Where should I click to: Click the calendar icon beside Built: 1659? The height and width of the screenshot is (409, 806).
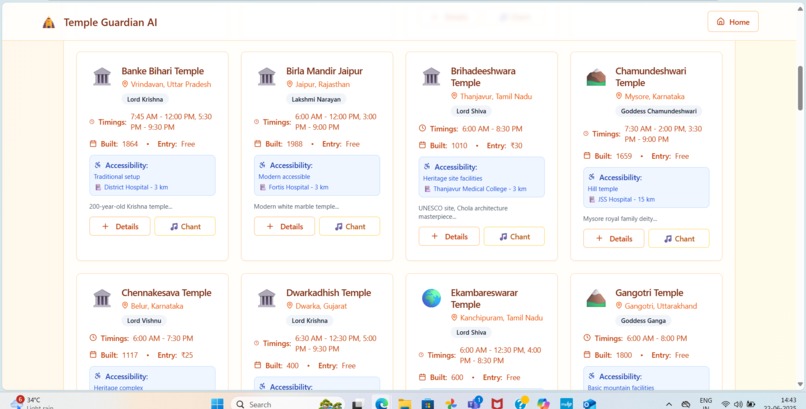click(x=587, y=156)
